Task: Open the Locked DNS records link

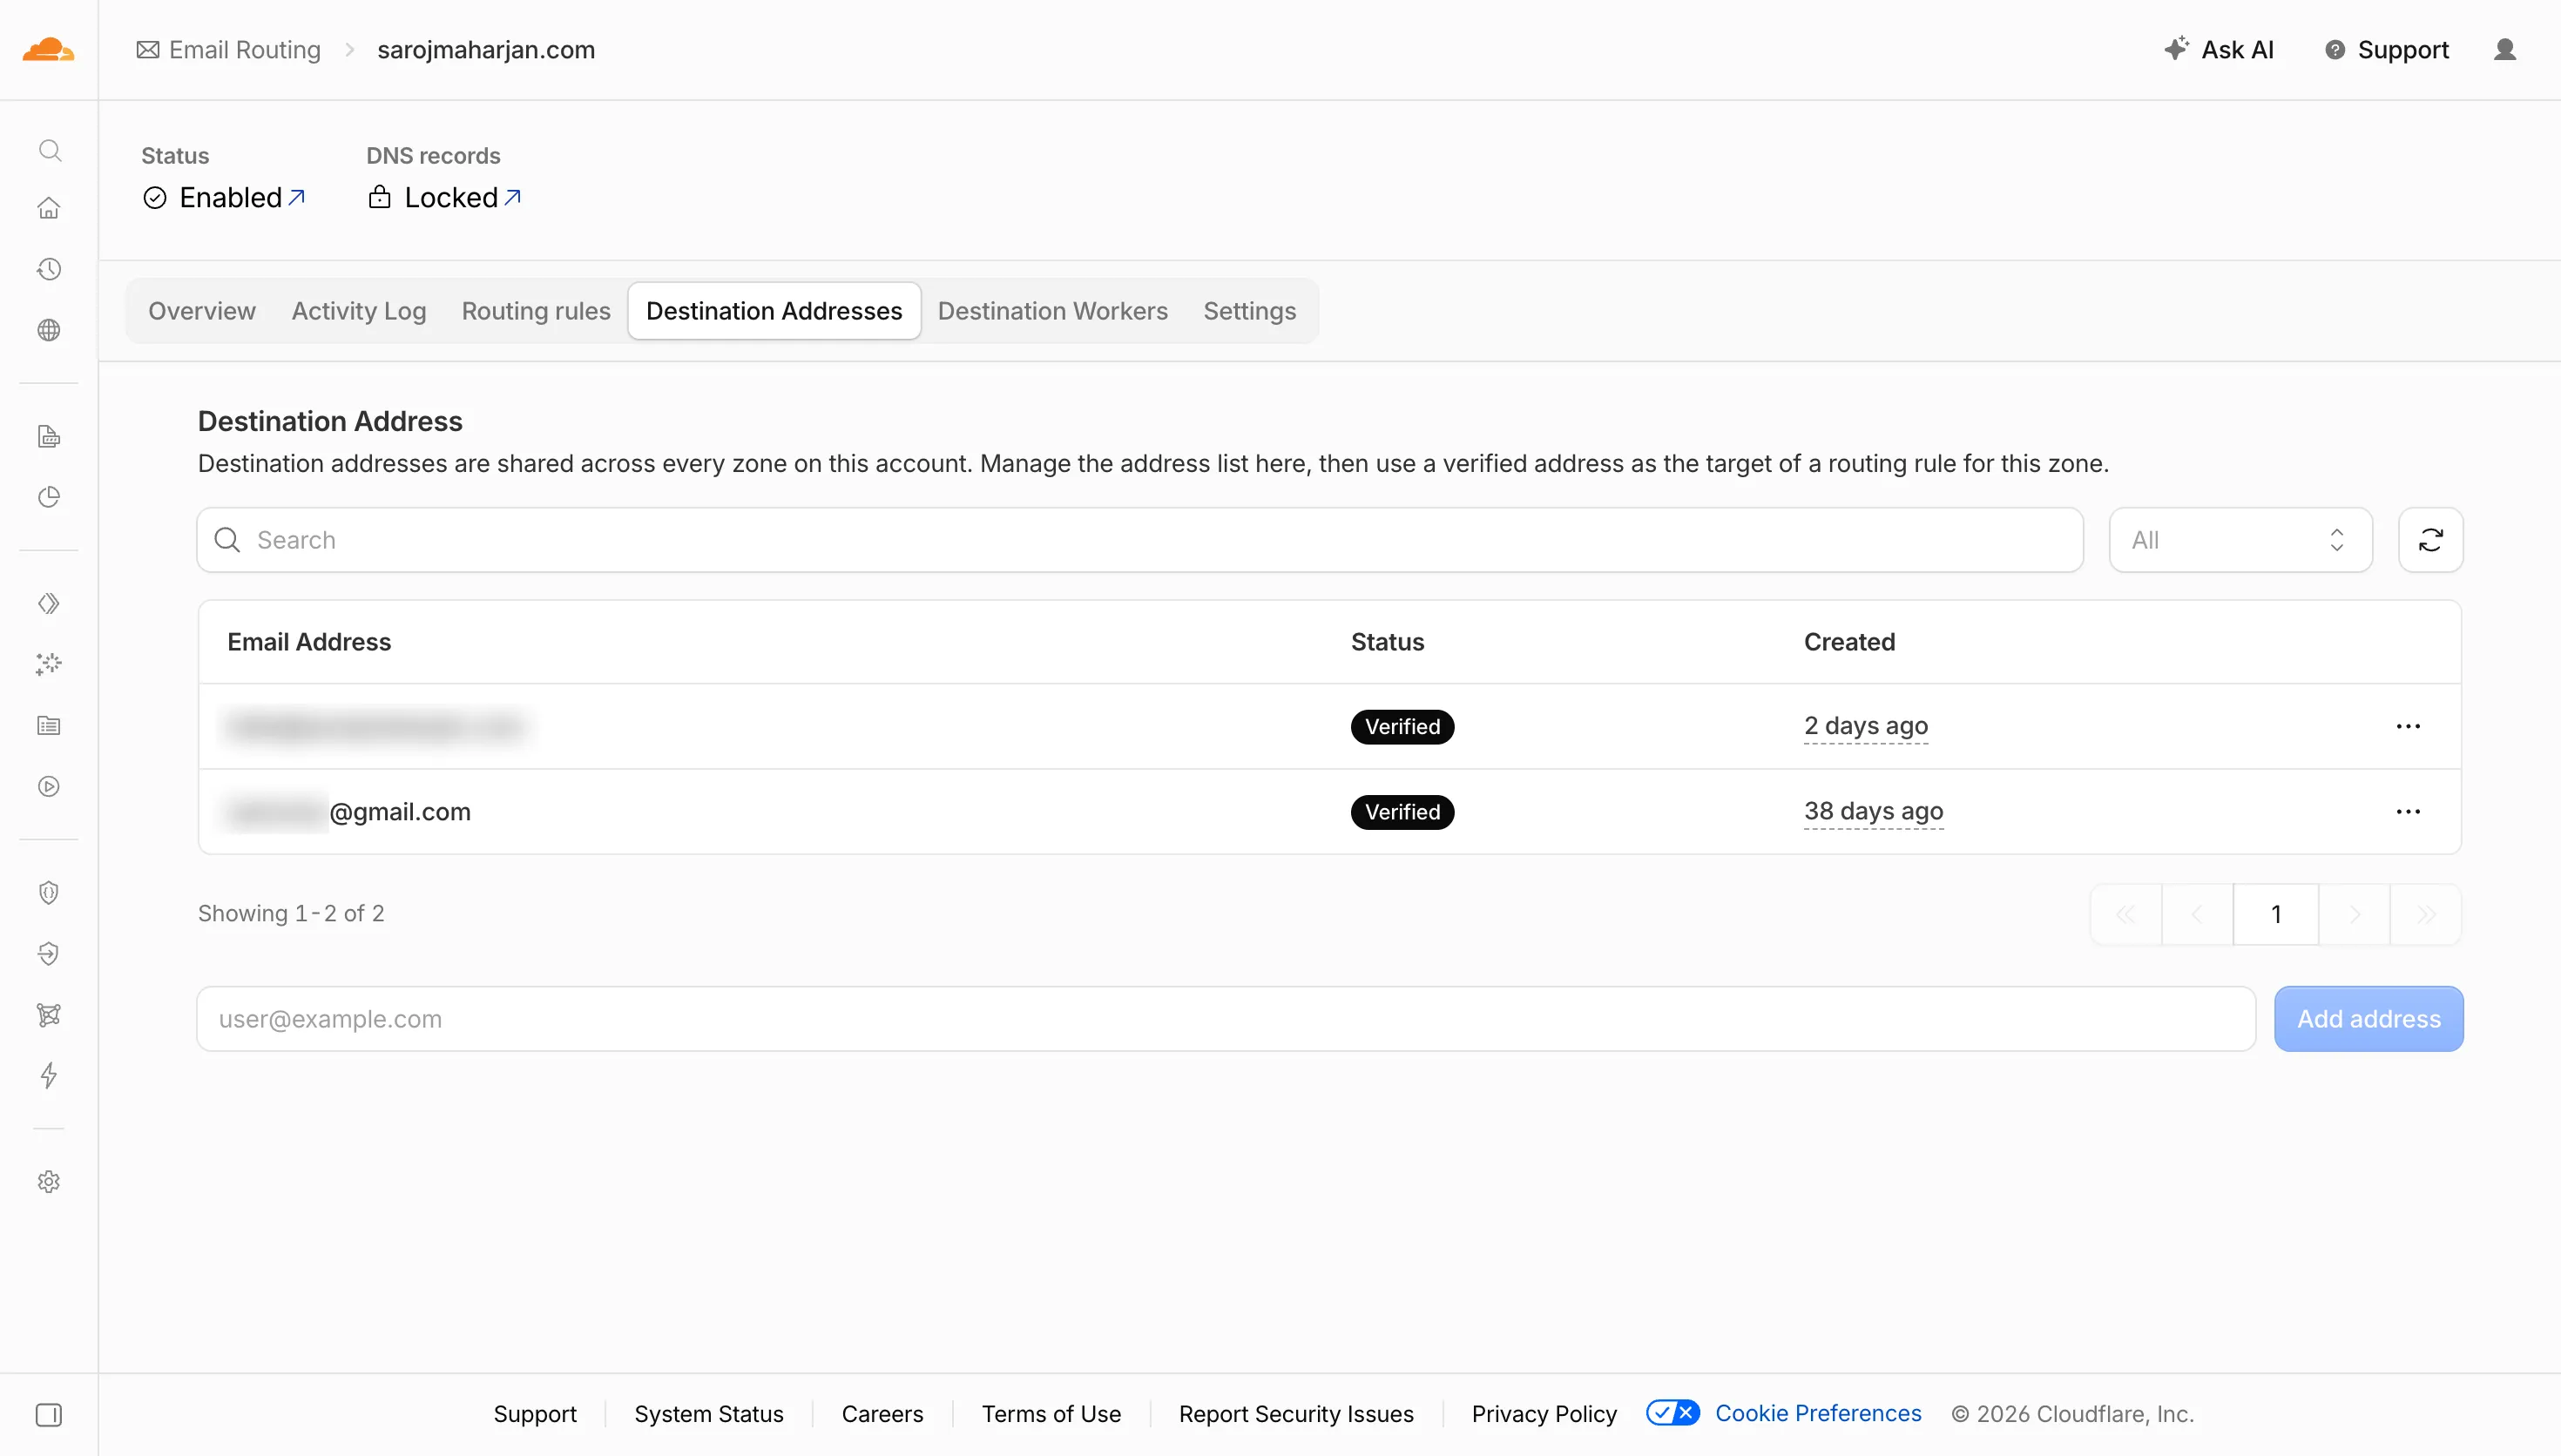Action: coord(462,198)
